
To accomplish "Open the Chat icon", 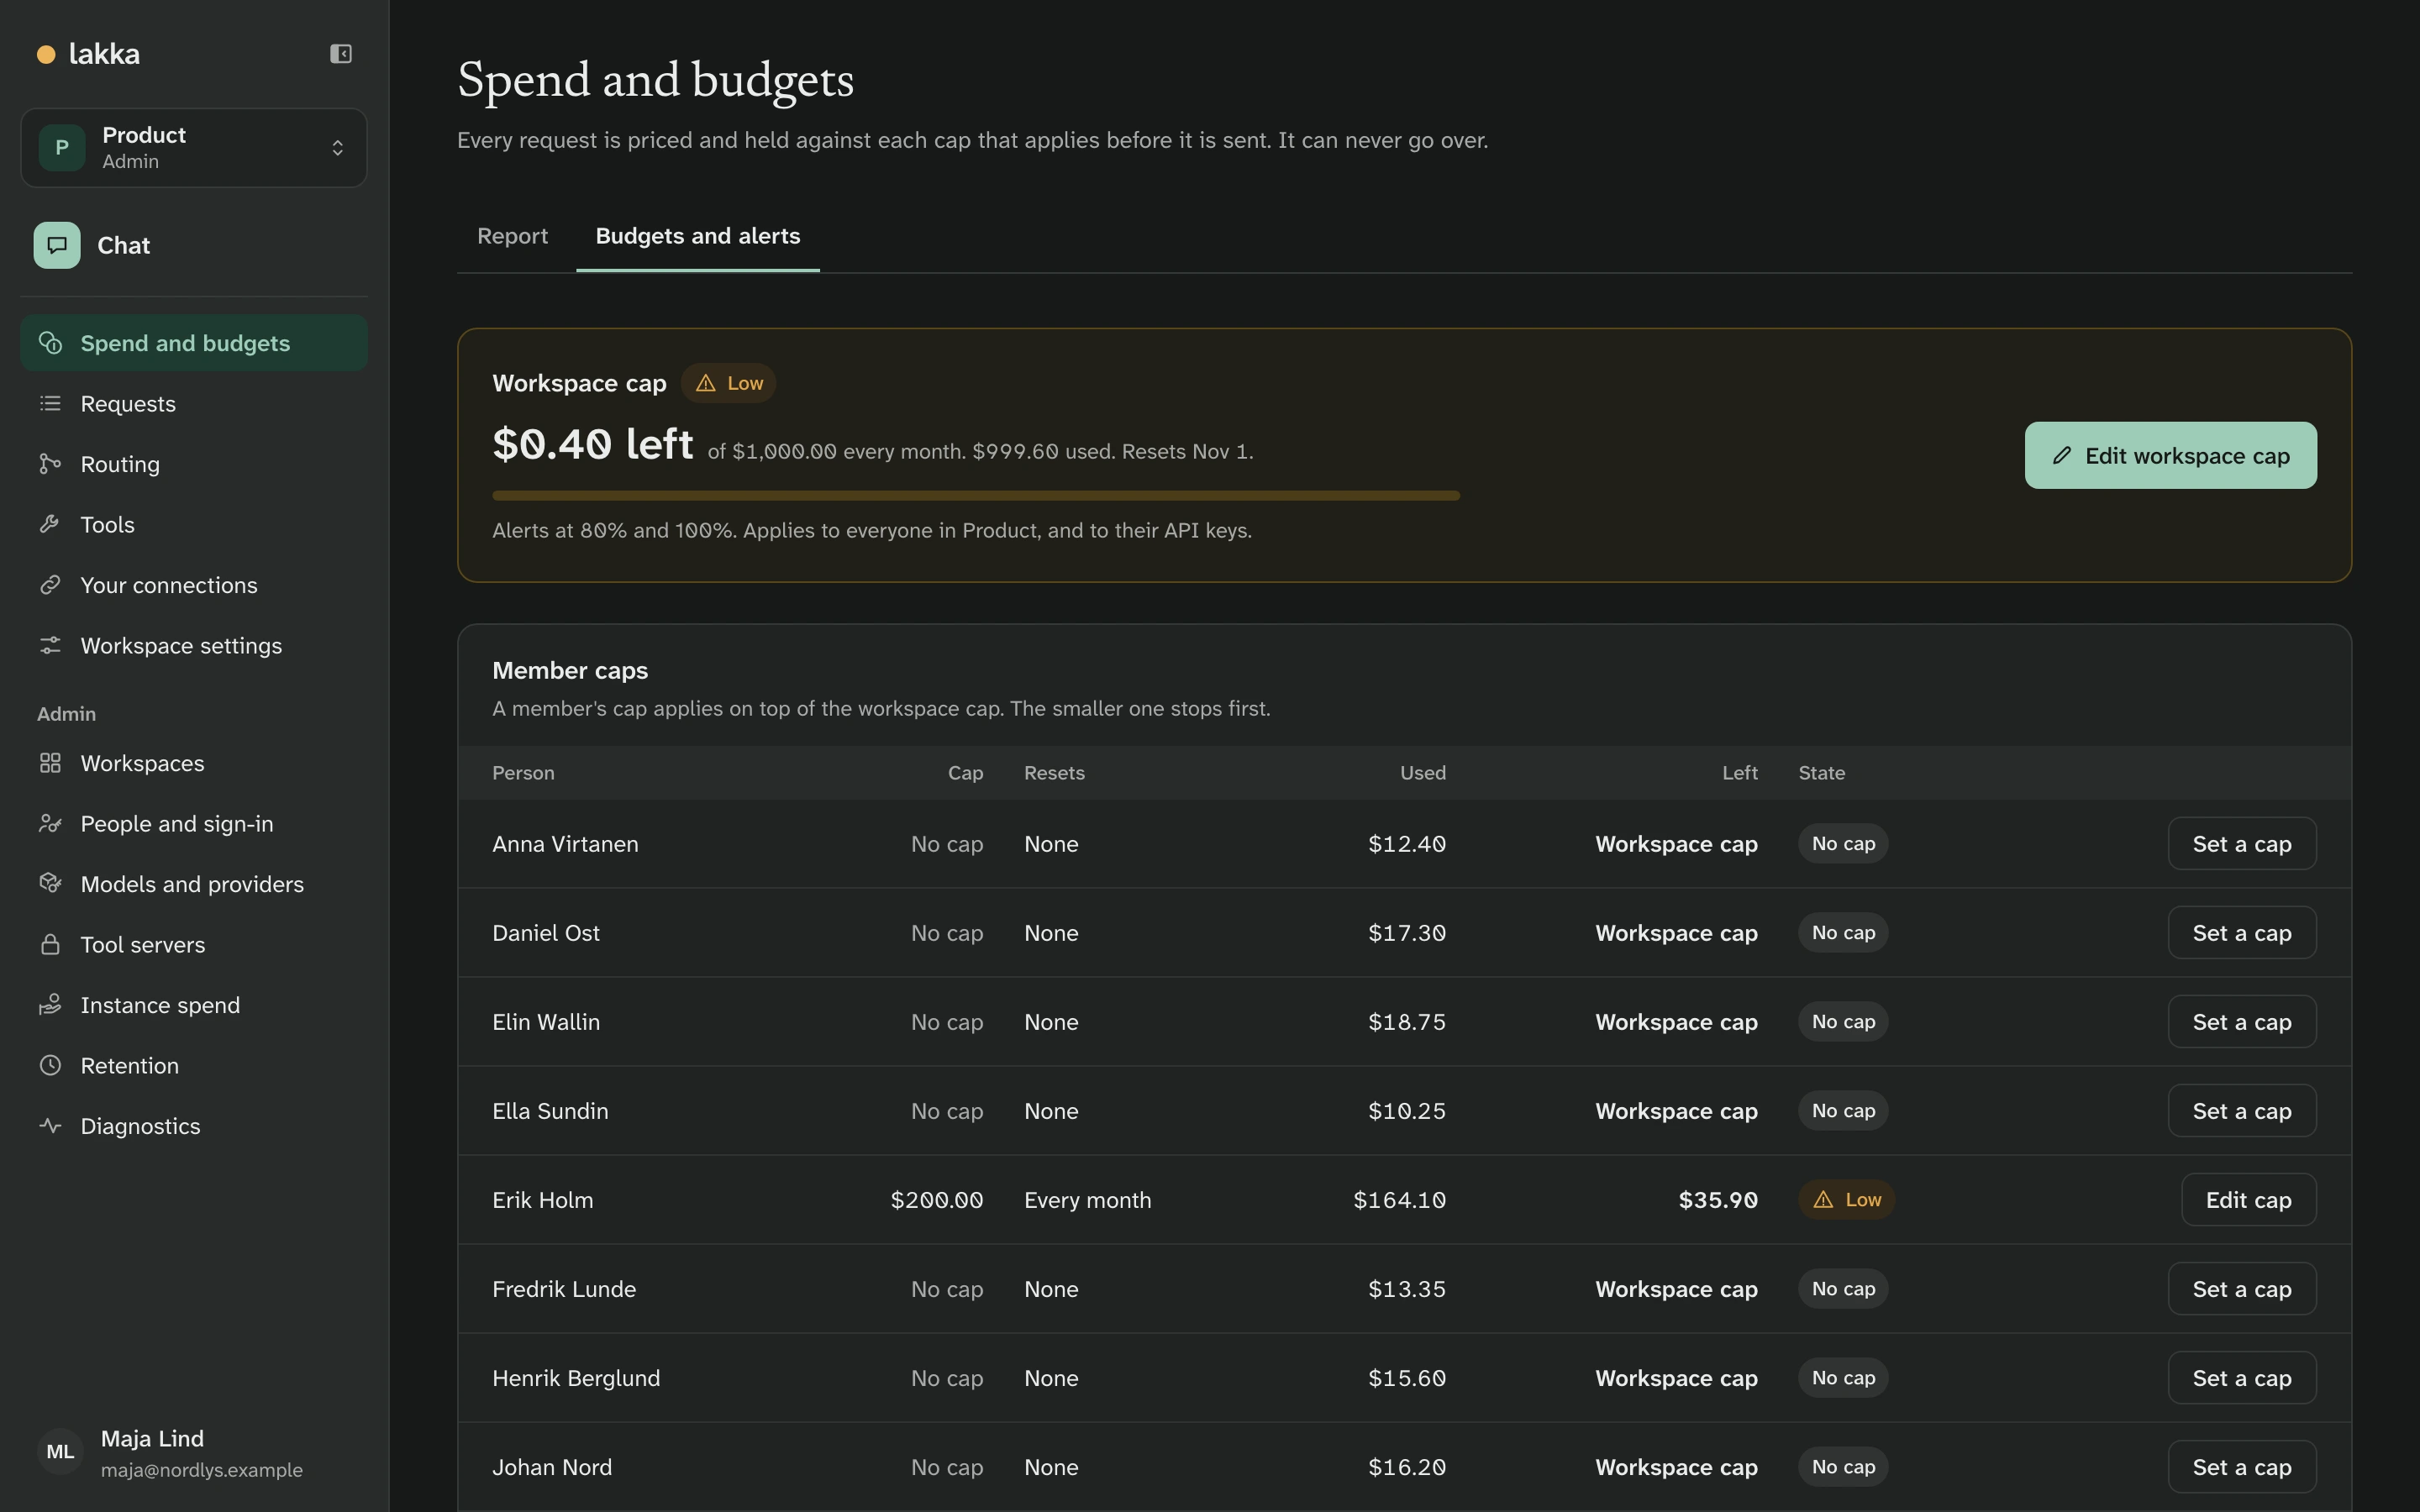I will coord(57,245).
